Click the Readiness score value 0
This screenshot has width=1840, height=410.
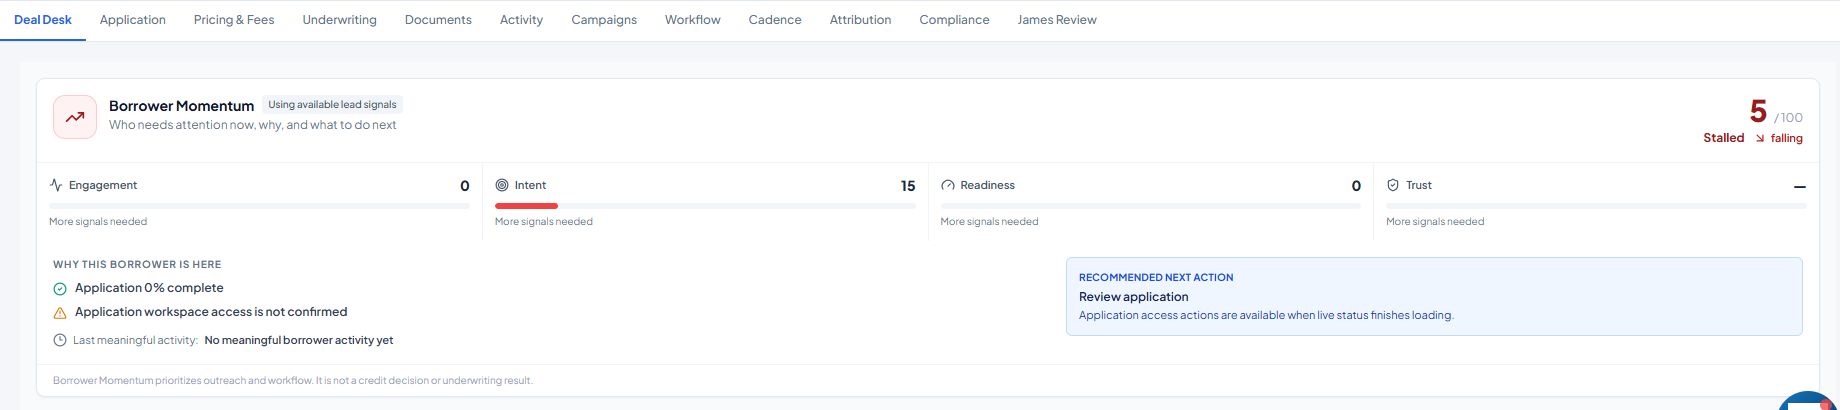coord(1356,186)
